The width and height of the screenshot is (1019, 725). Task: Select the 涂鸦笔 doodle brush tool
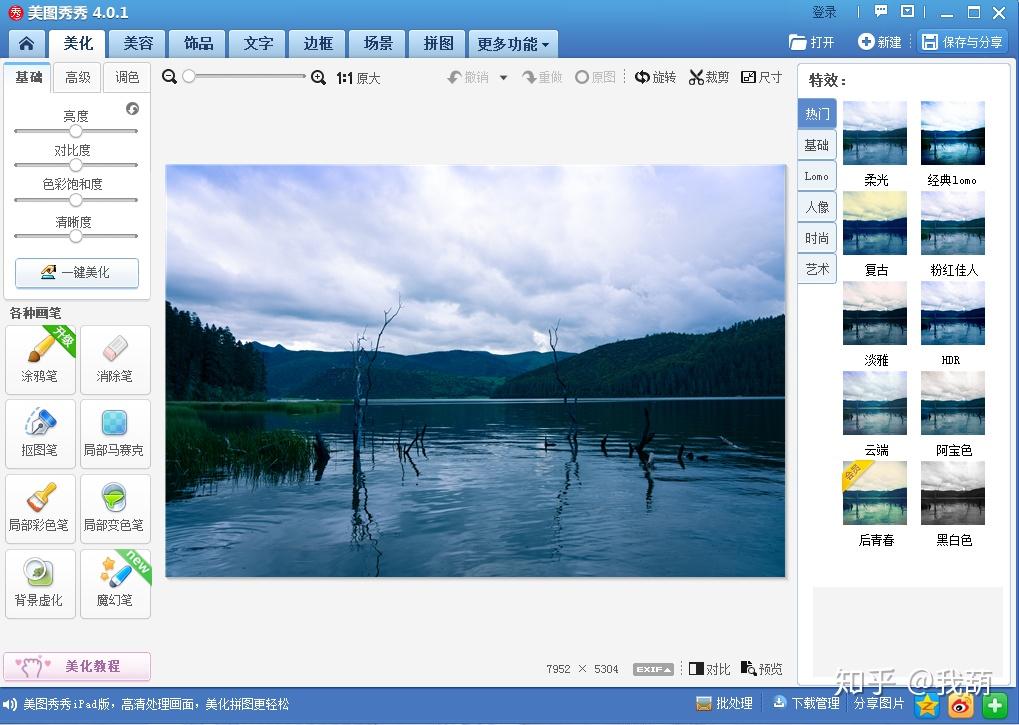click(x=40, y=360)
